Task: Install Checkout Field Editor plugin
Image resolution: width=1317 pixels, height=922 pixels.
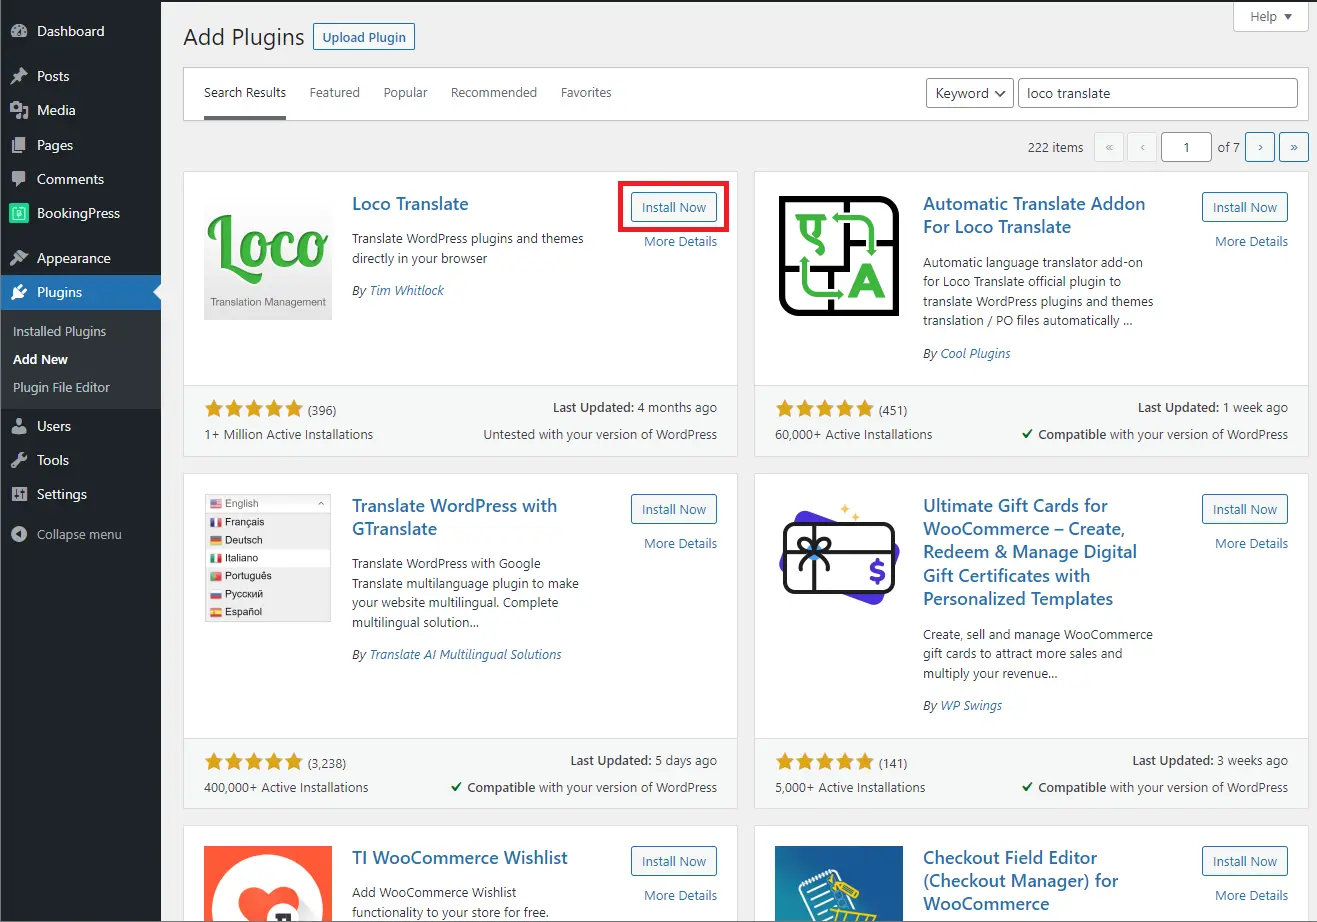Action: coord(1245,861)
